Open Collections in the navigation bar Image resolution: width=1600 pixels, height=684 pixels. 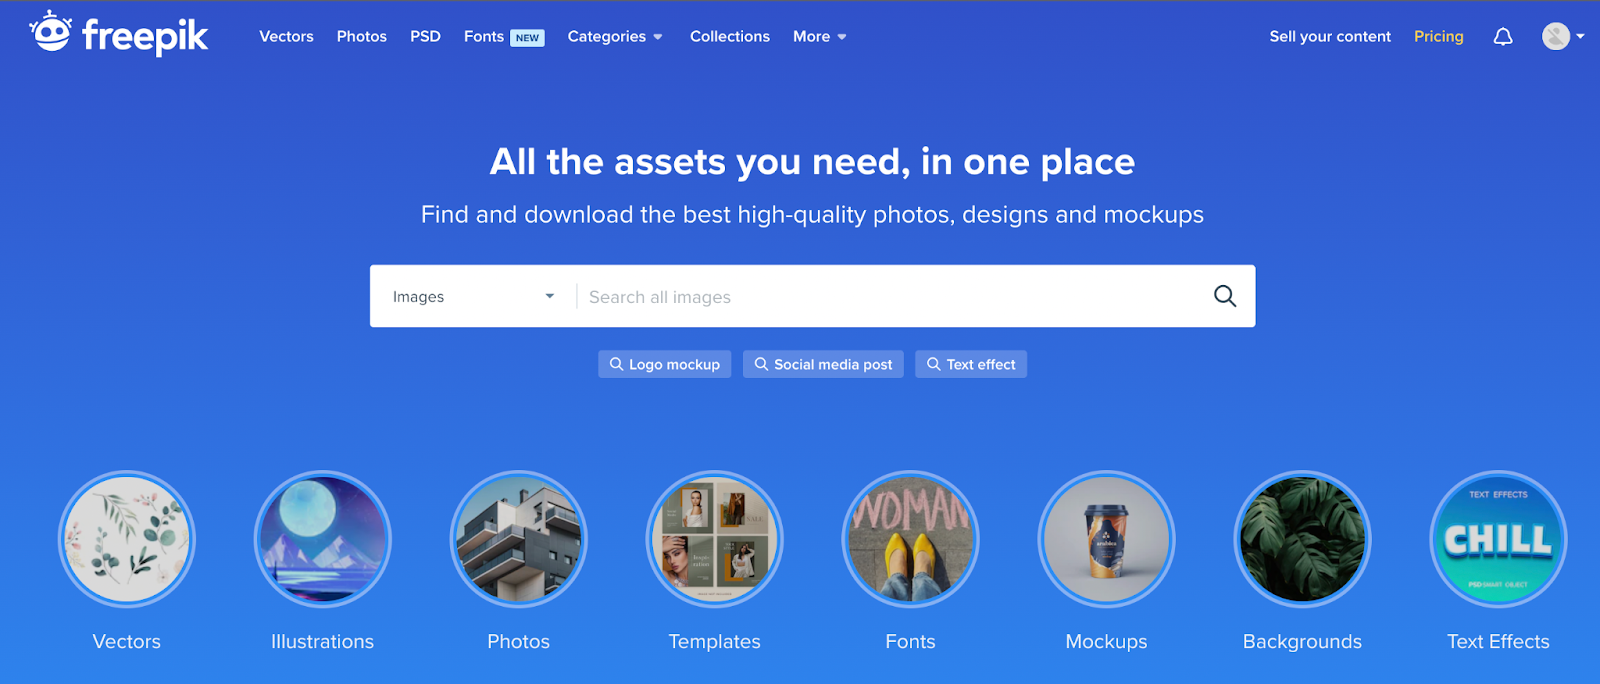coord(730,36)
